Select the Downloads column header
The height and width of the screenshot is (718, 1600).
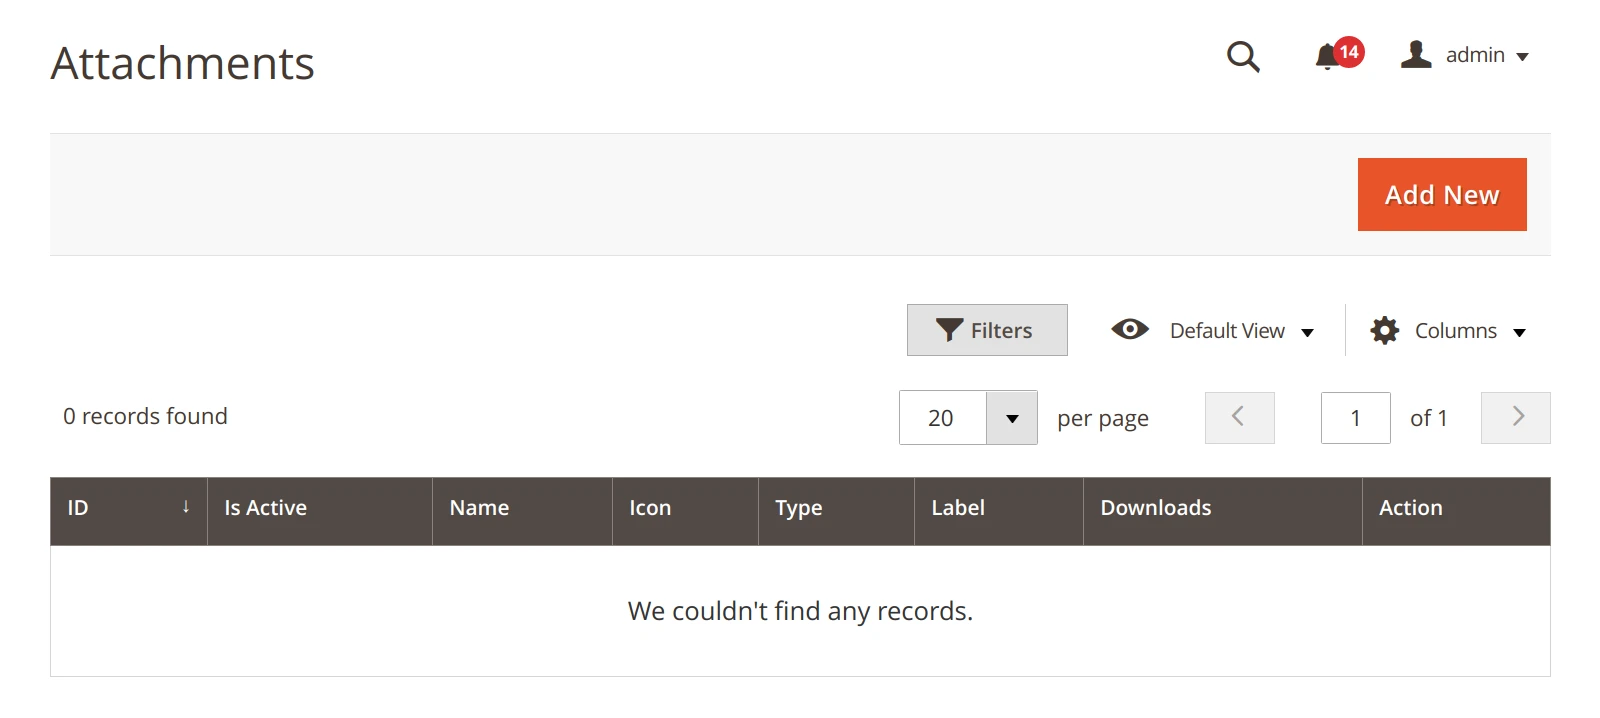[1155, 508]
